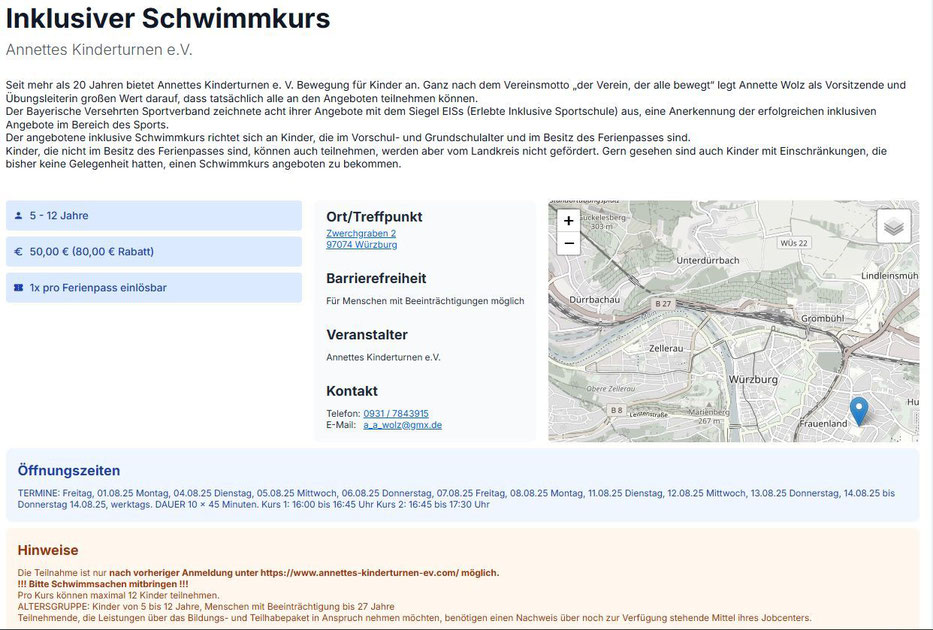Select the 50,00 € price badge

[154, 252]
